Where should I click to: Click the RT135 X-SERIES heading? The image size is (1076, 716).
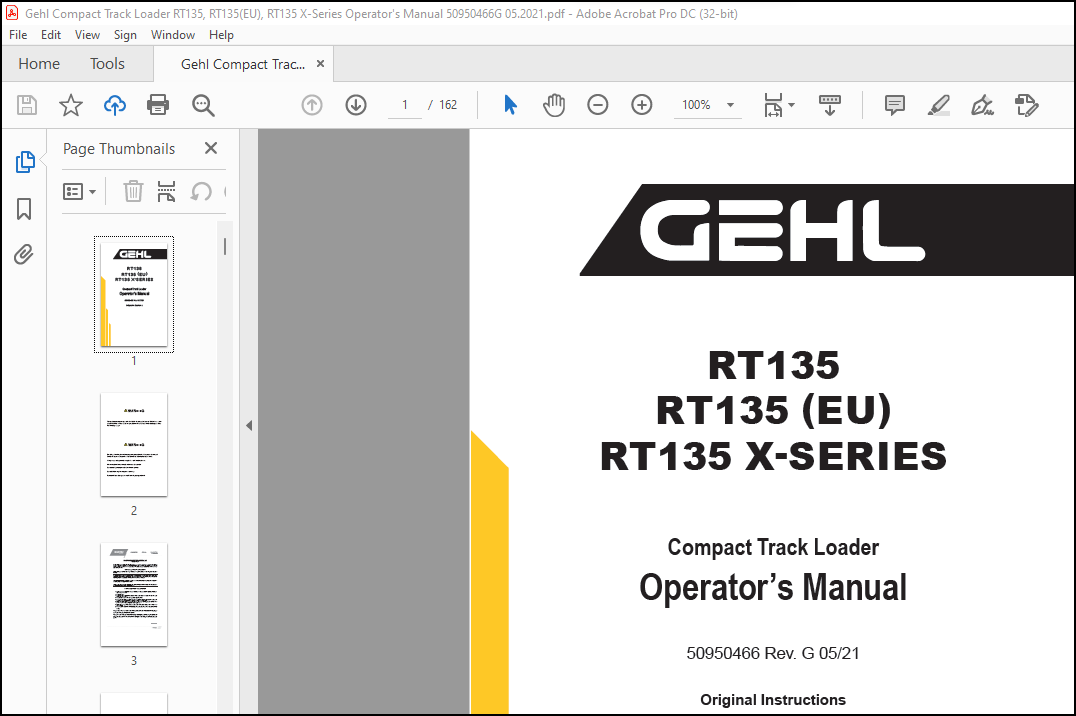[x=773, y=457]
